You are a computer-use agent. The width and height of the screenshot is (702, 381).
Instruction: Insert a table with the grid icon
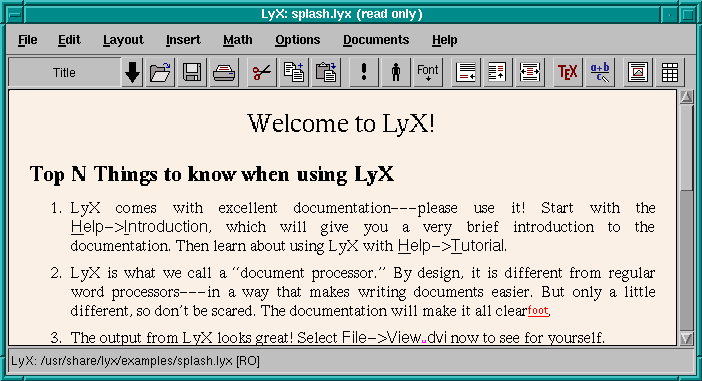pos(670,72)
